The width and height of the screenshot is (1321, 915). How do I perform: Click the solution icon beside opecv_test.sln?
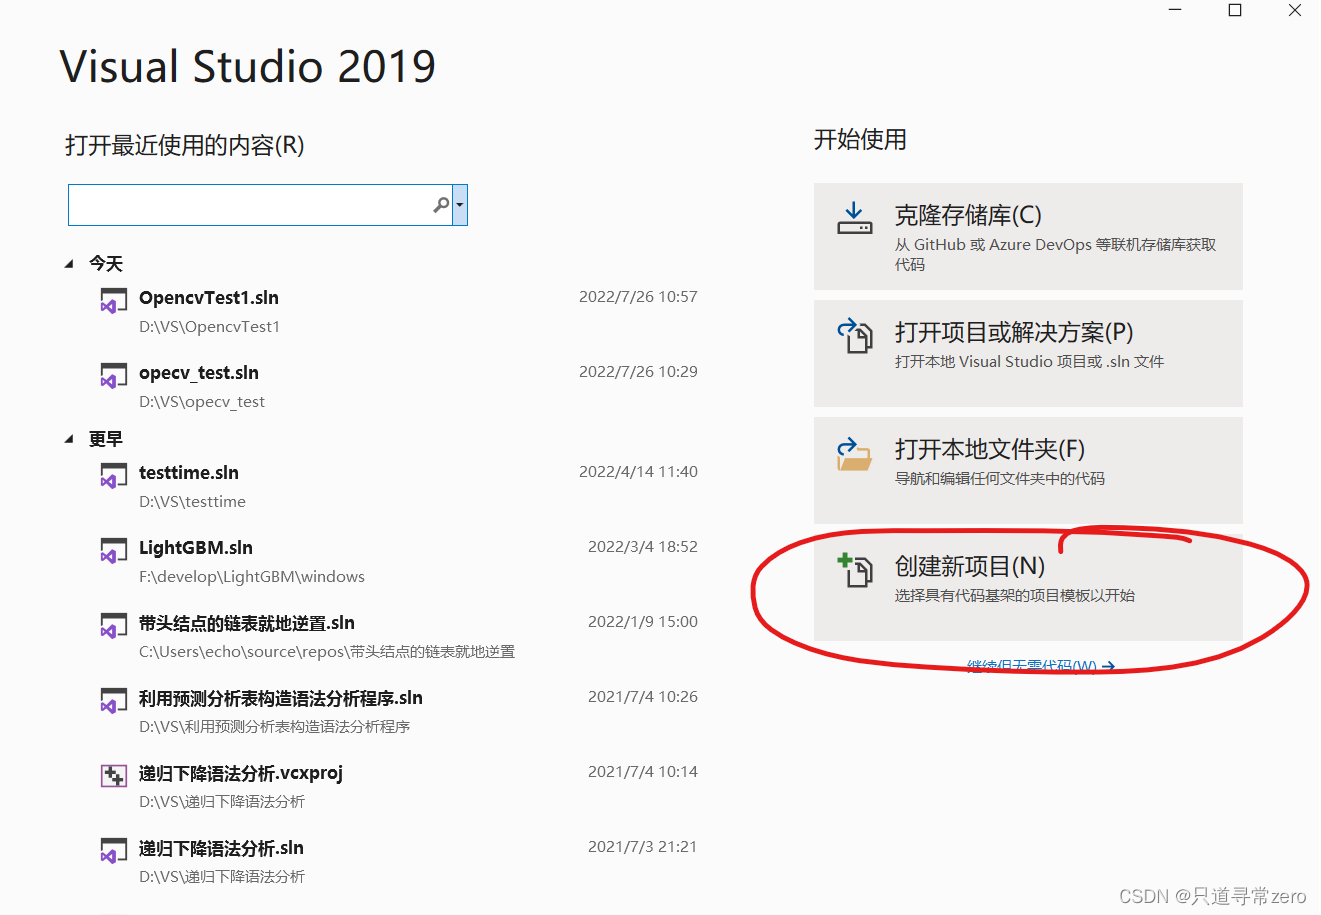pyautogui.click(x=113, y=376)
